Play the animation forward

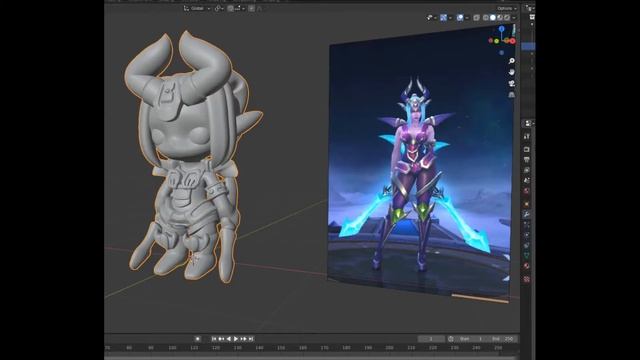tap(236, 339)
